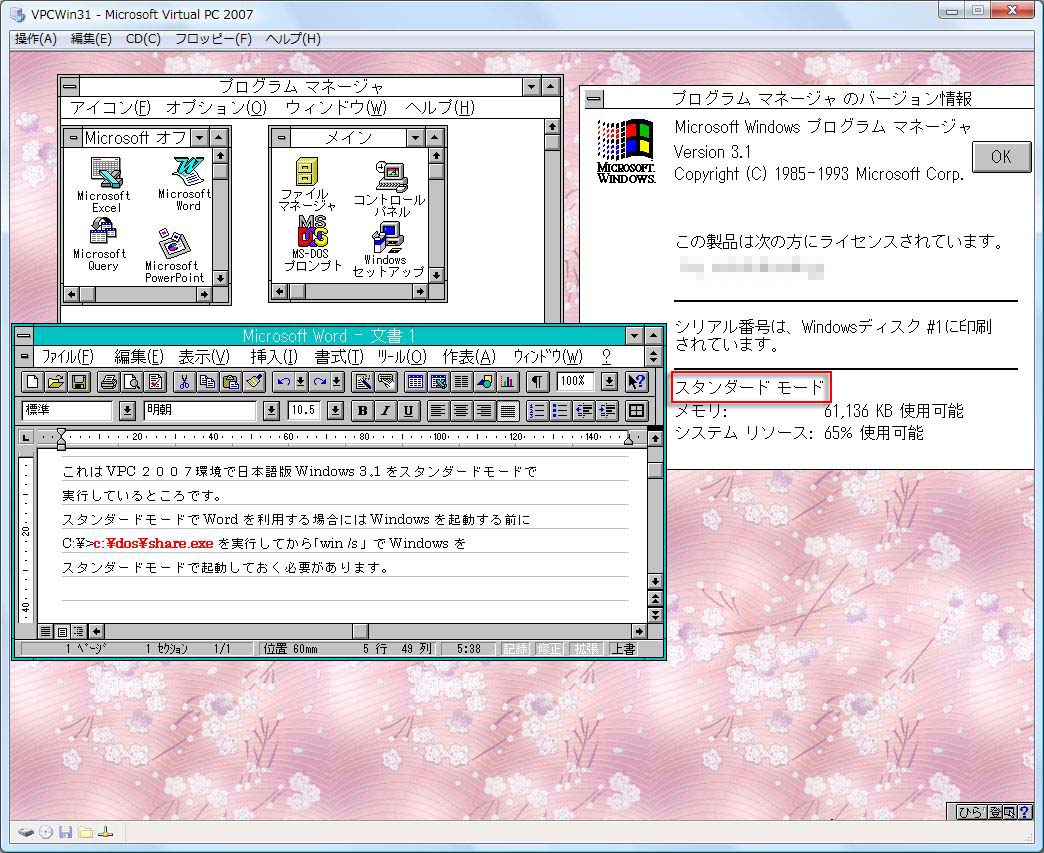Click the Redo arrow icon

tap(320, 382)
